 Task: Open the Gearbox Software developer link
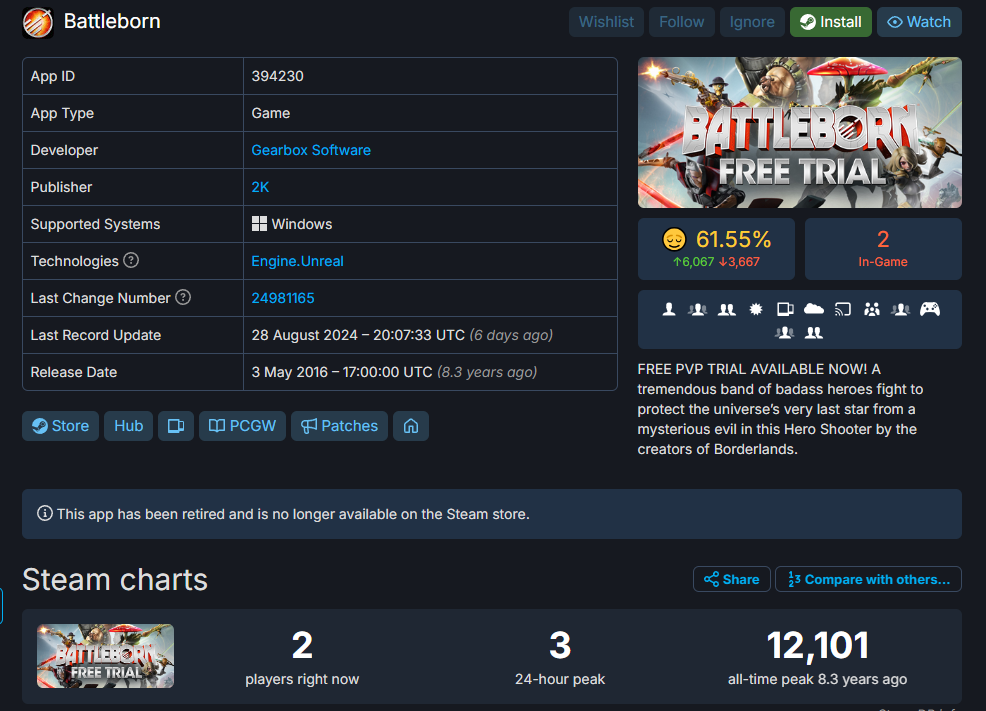[311, 150]
